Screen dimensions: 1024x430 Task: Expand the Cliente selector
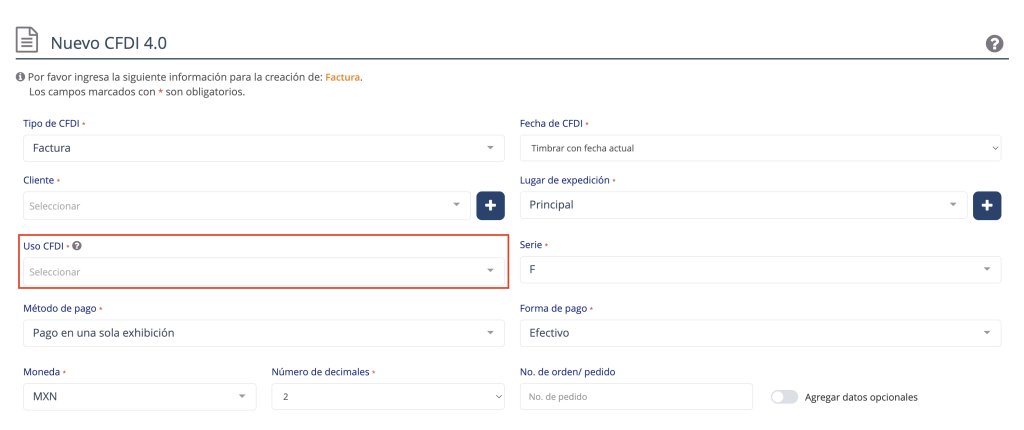tap(247, 205)
